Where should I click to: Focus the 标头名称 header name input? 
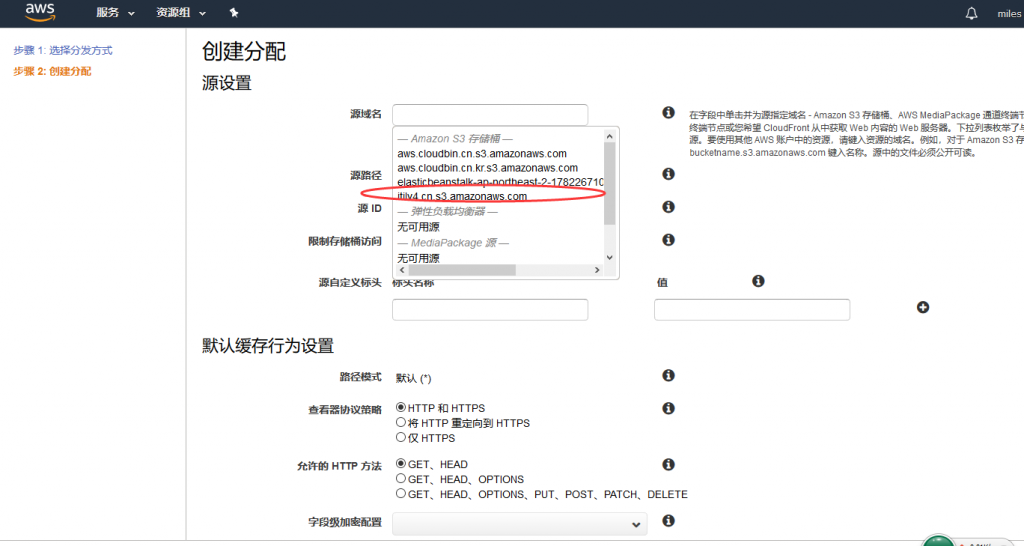[490, 310]
